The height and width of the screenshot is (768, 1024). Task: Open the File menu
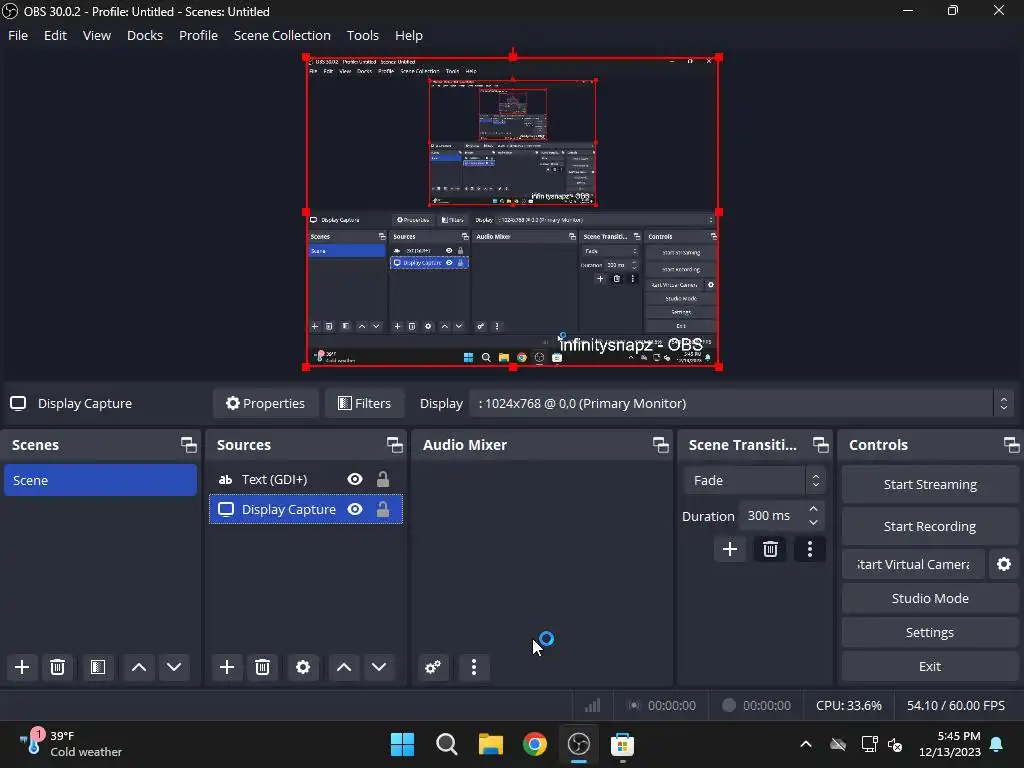point(18,35)
